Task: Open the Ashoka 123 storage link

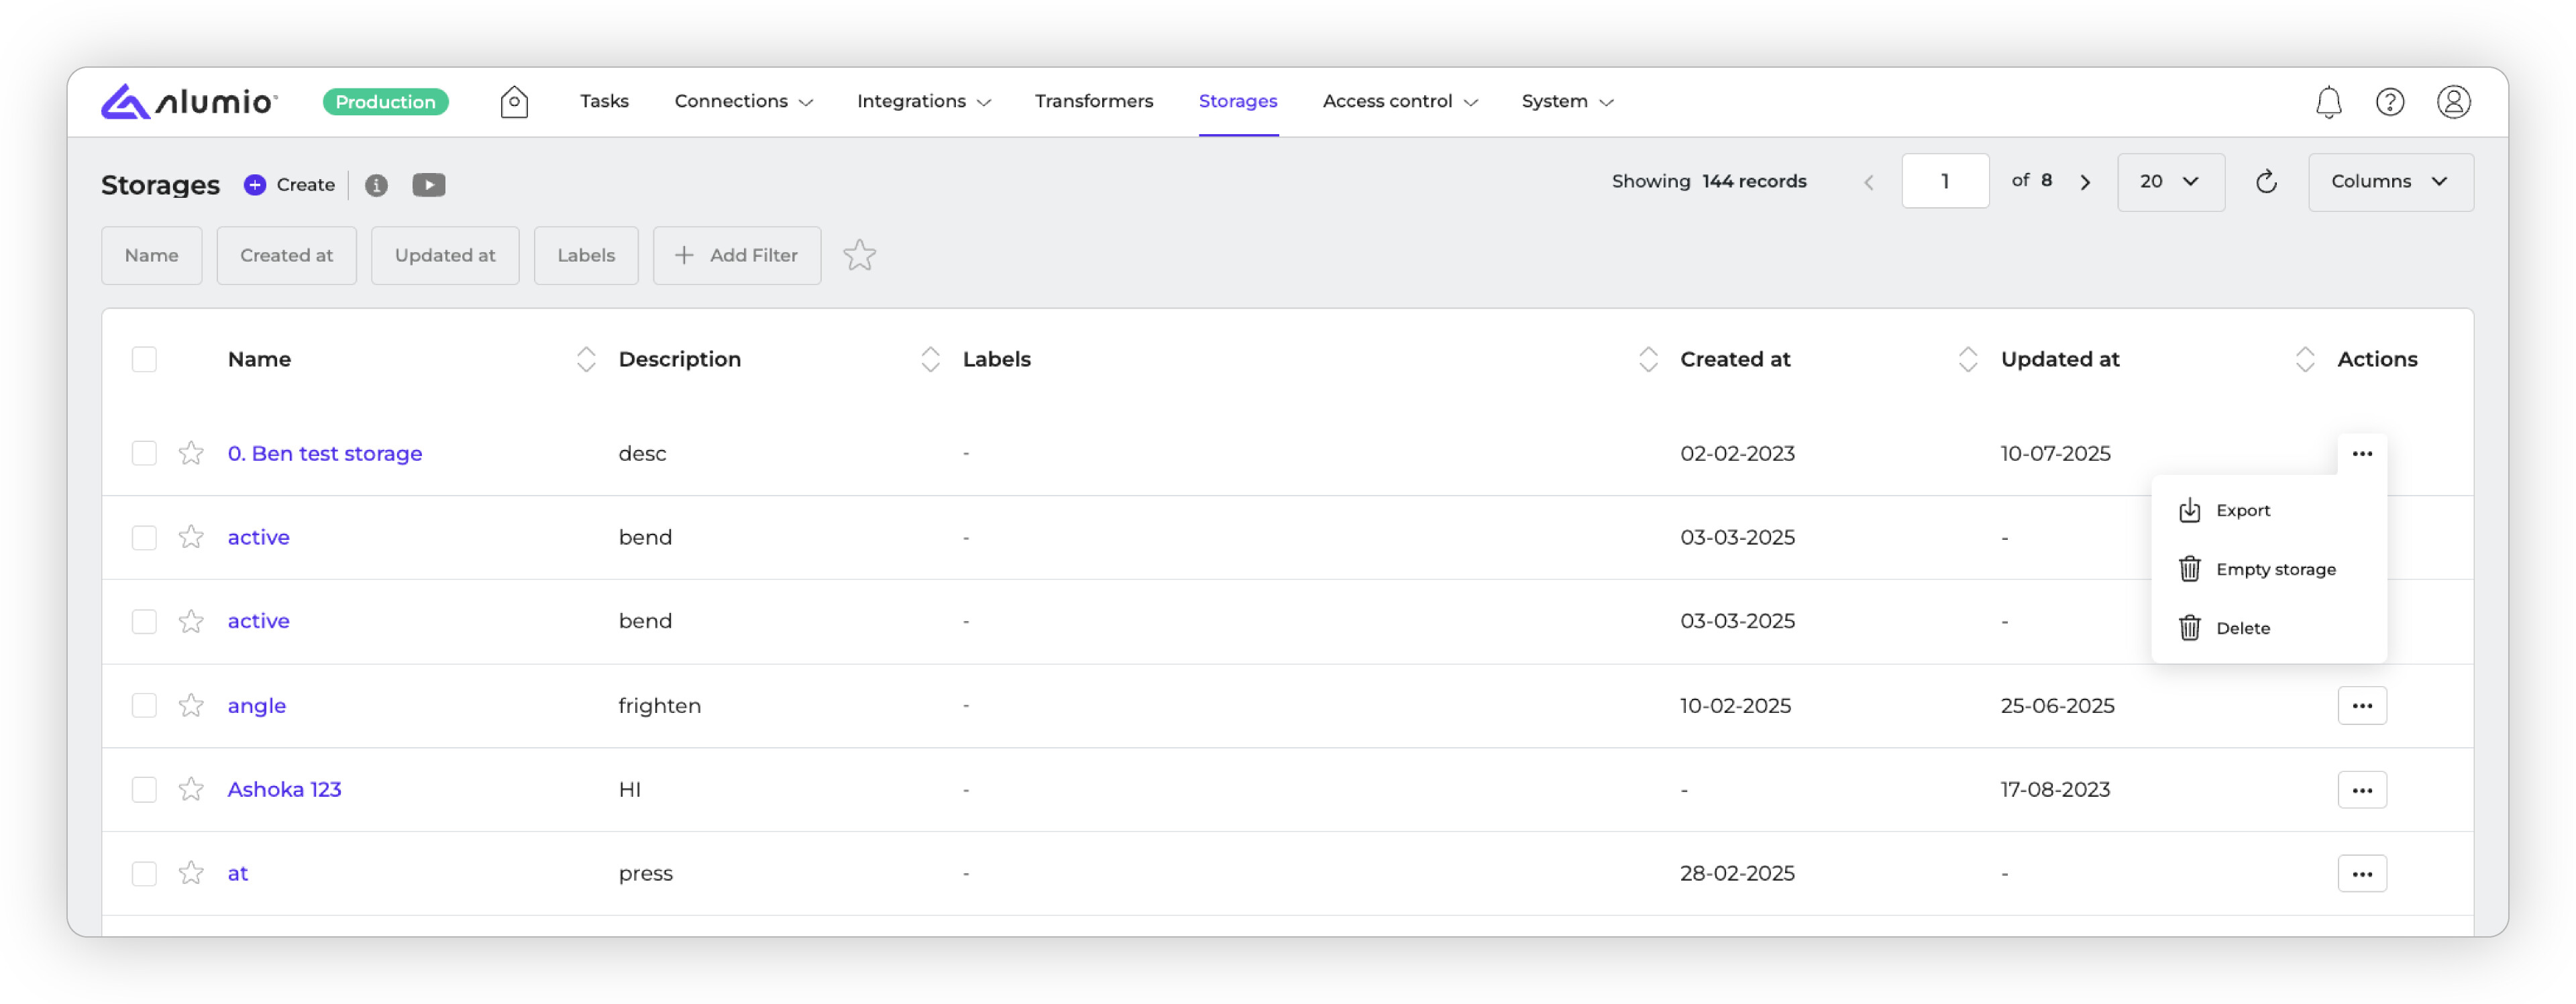Action: coord(284,790)
